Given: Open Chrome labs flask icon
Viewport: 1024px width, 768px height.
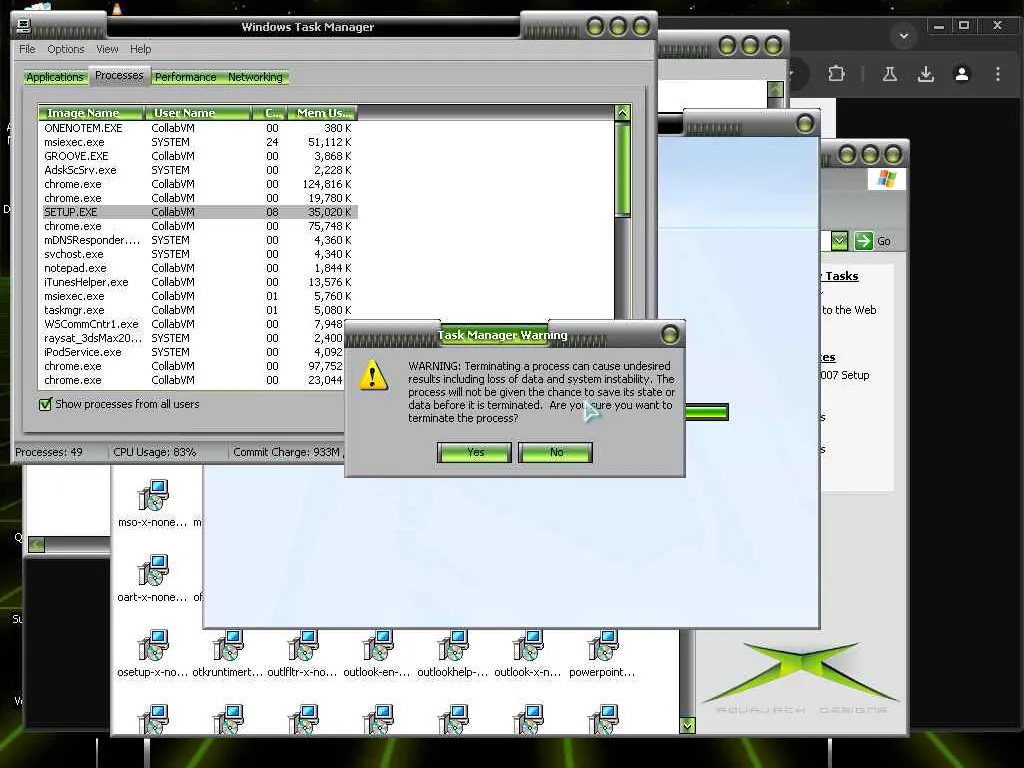Looking at the screenshot, I should pos(889,74).
